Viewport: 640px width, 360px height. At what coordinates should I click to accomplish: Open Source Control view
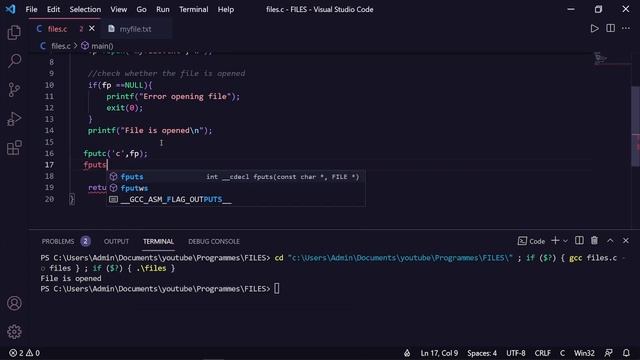[14, 90]
